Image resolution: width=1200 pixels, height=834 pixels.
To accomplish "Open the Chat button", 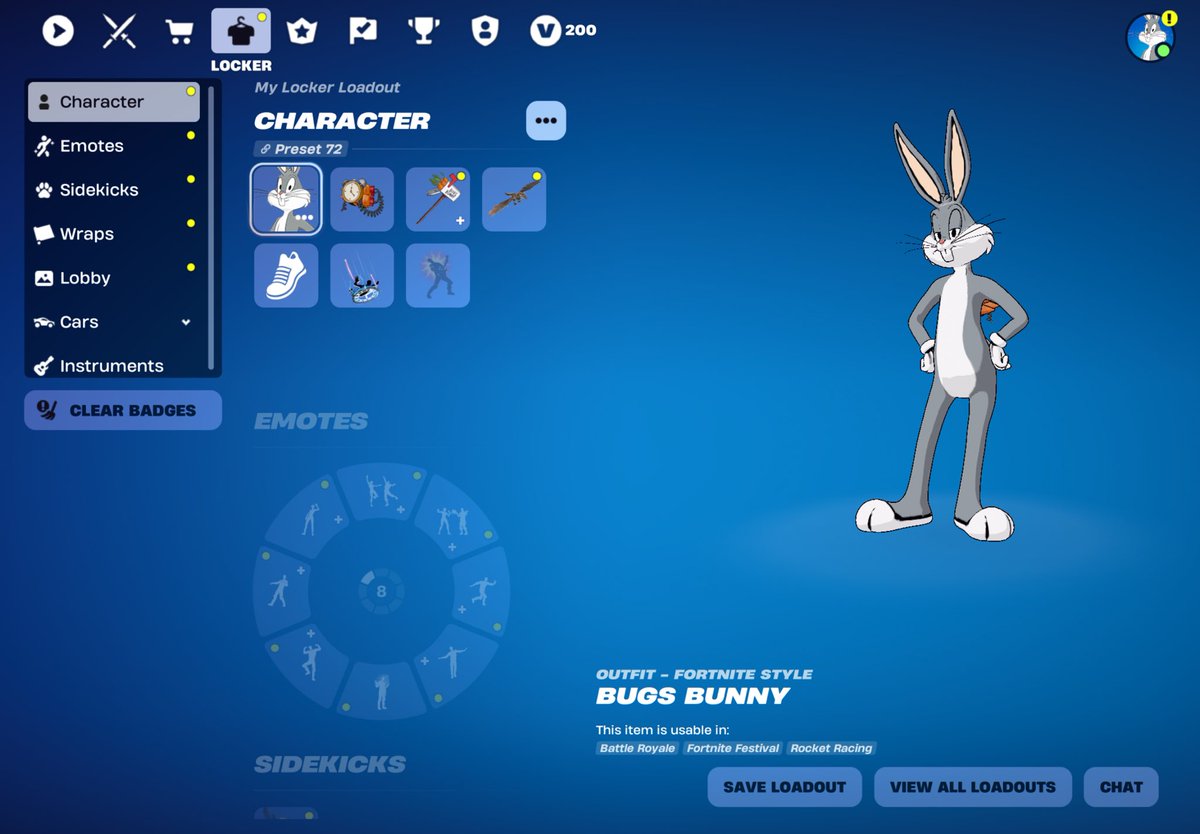I will (1121, 787).
